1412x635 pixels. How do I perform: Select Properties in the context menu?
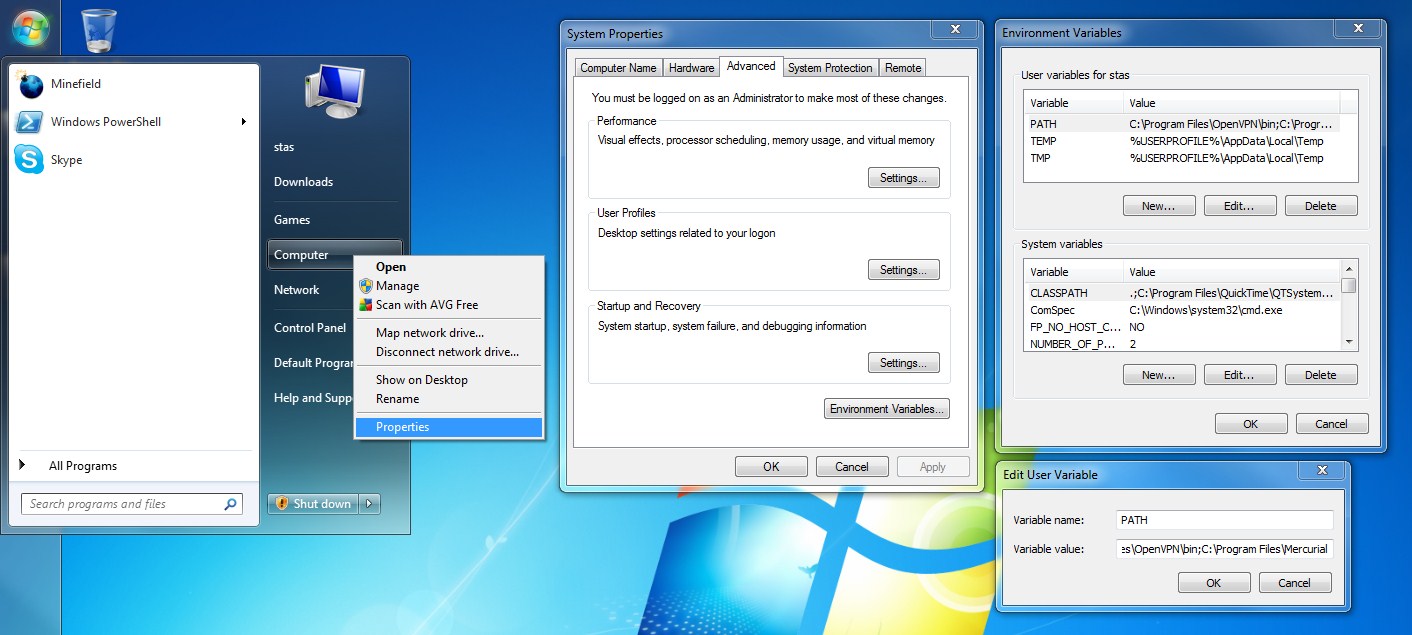pos(402,427)
